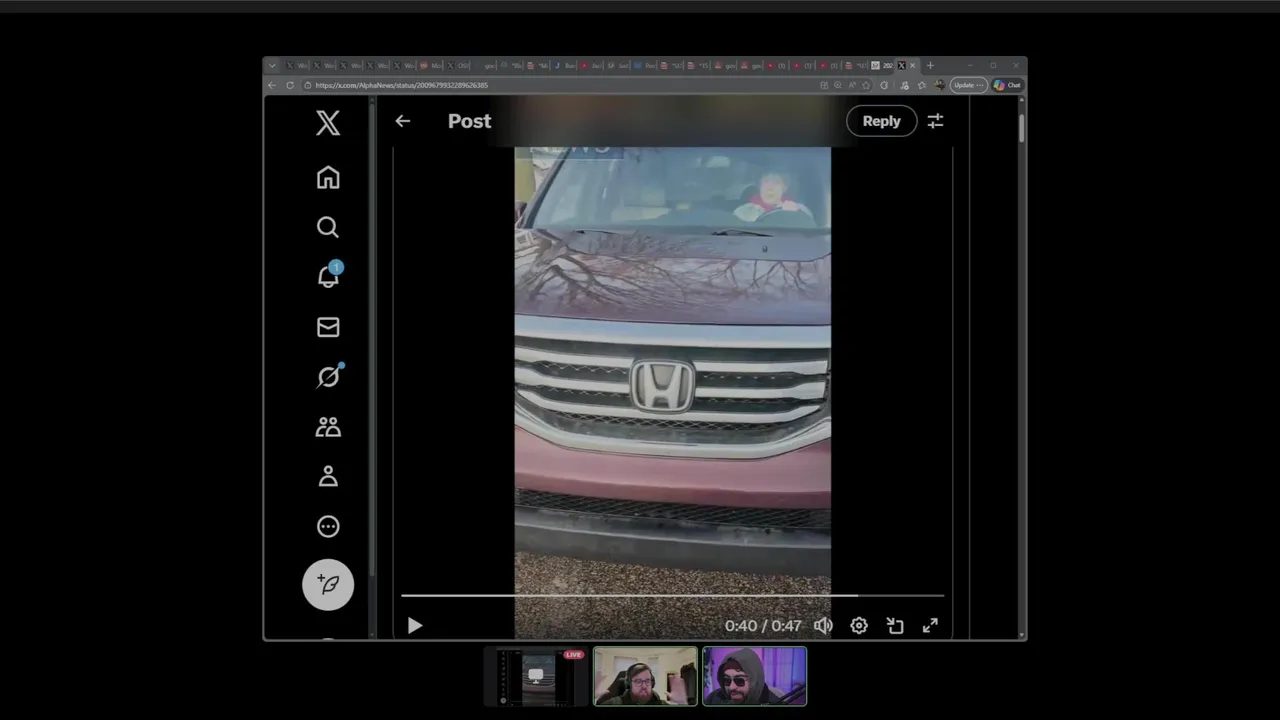Open reply sort filter icon
The image size is (1280, 720).
[x=935, y=121]
